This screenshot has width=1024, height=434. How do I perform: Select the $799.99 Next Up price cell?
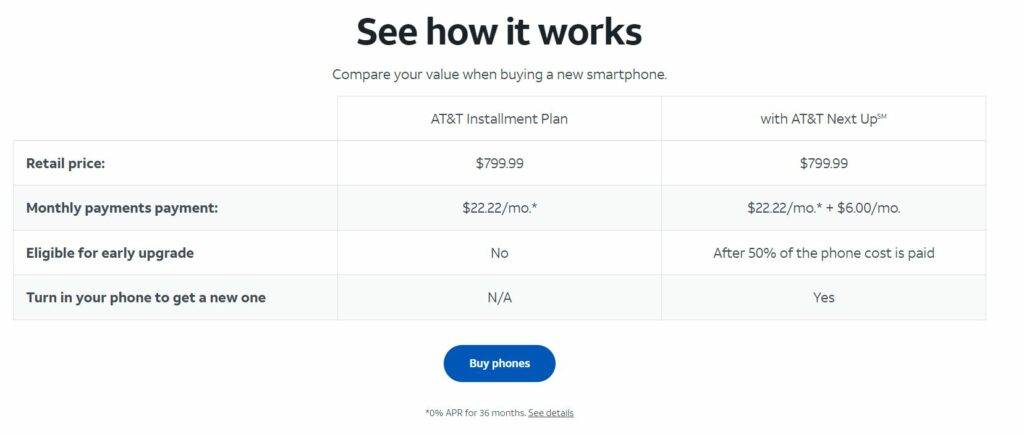pyautogui.click(x=824, y=163)
